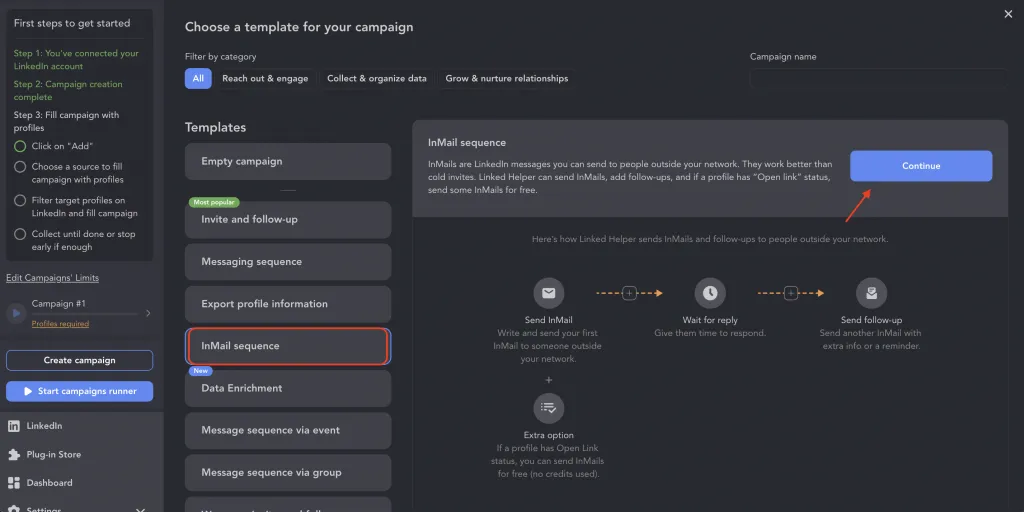
Task: Choose Message sequence via event template
Action: (x=288, y=430)
